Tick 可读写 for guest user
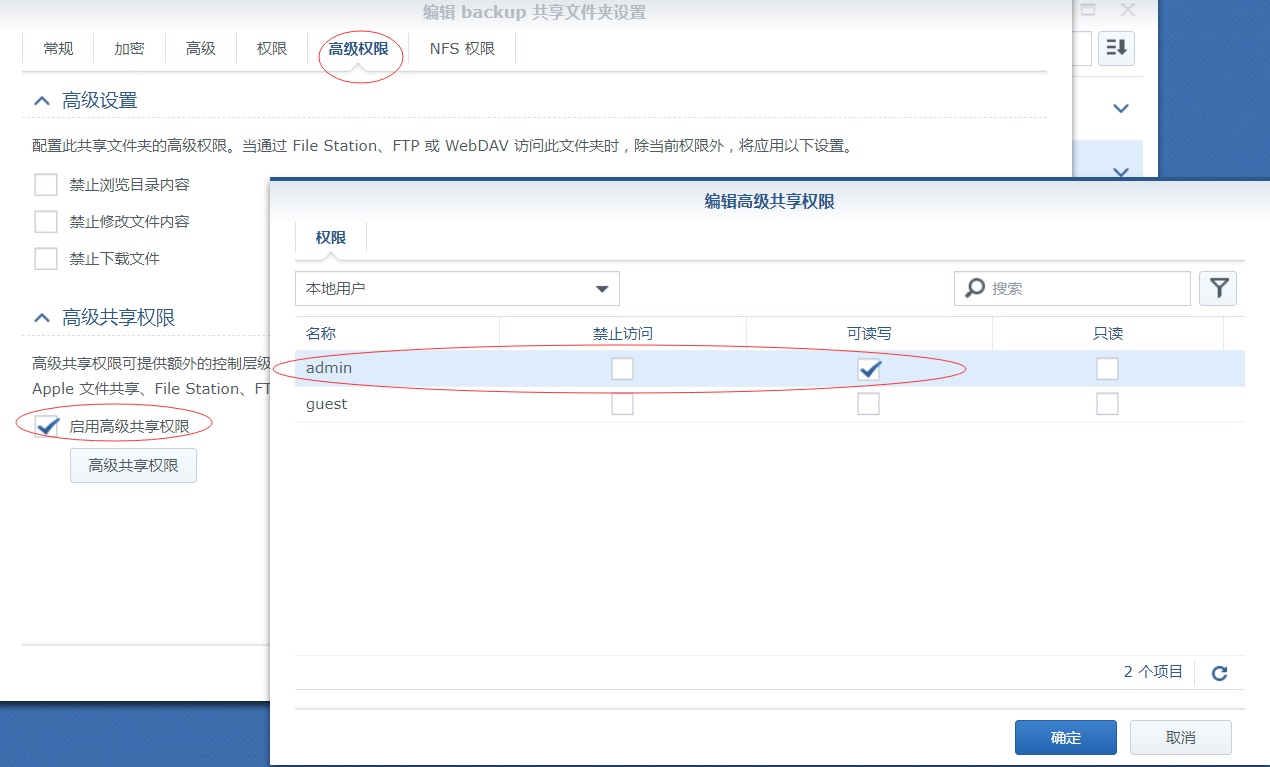1270x767 pixels. pyautogui.click(x=869, y=404)
